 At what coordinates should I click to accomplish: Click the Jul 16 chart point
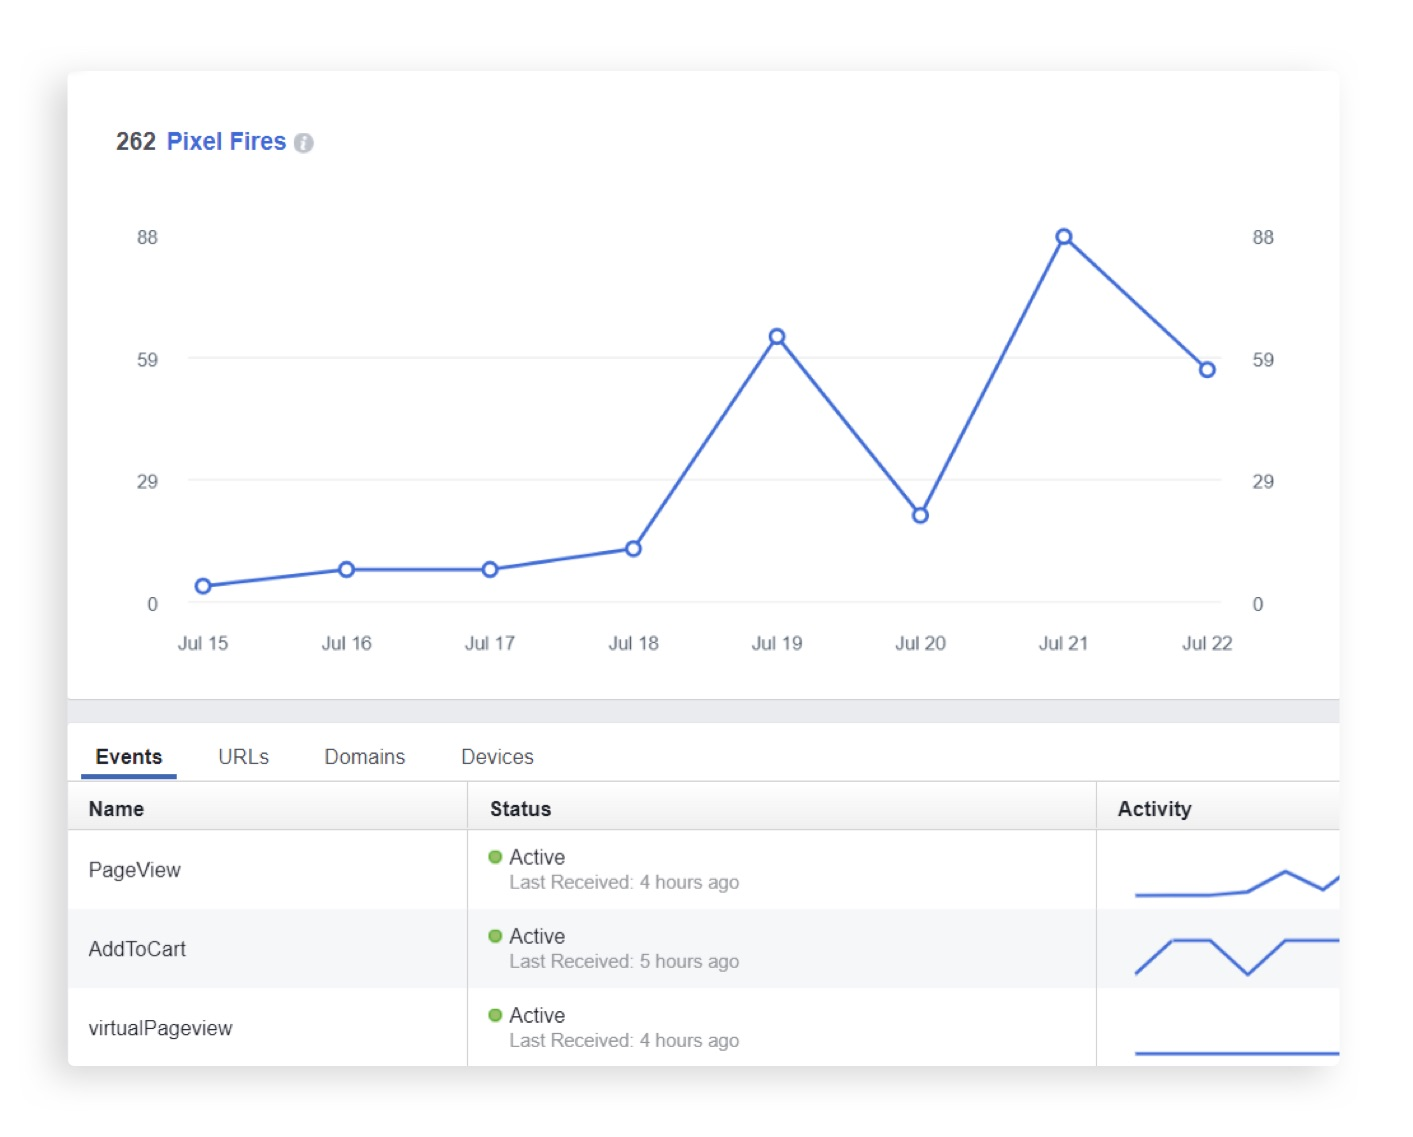point(346,569)
